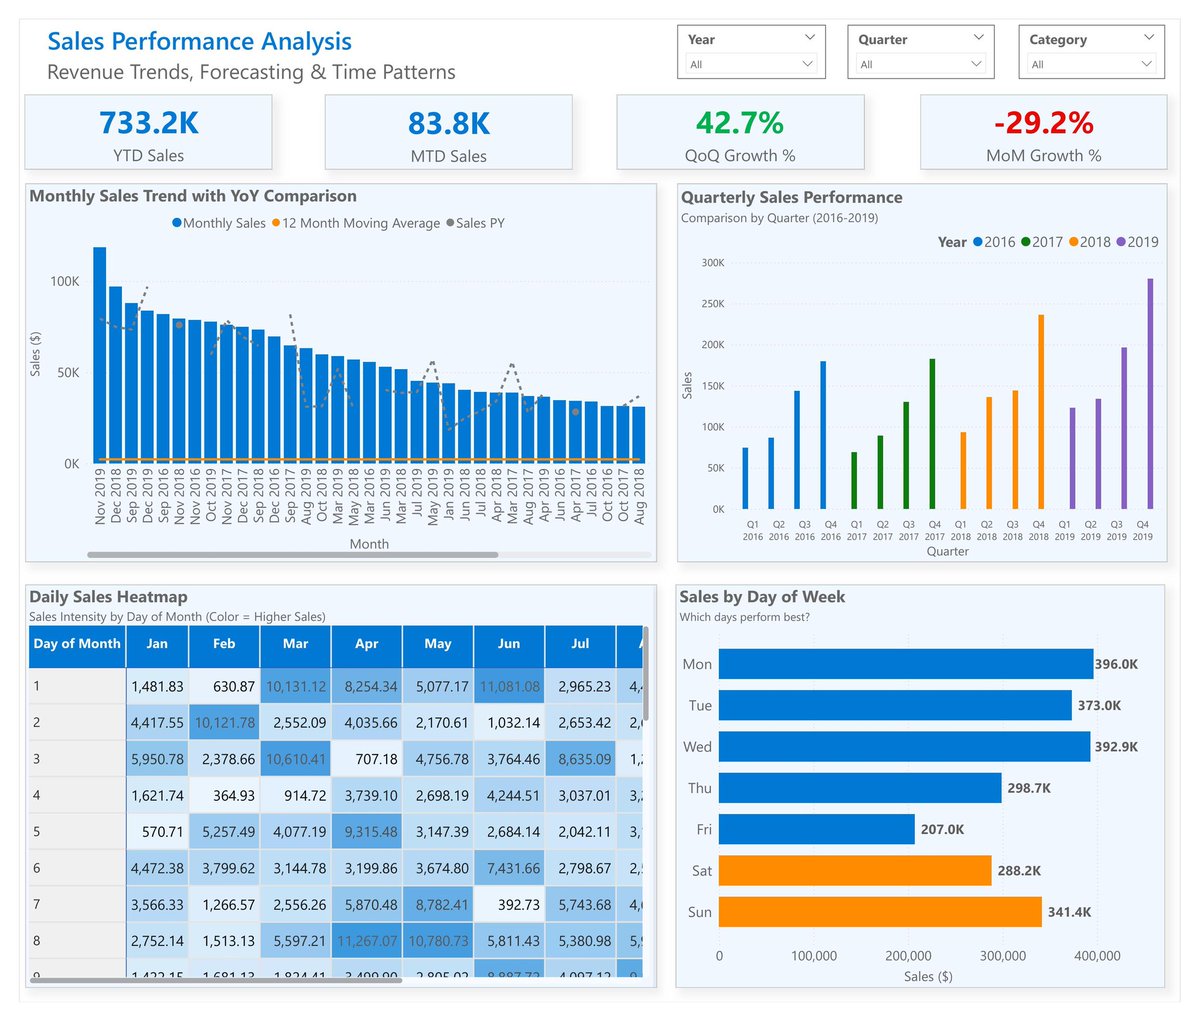The image size is (1200, 1021).
Task: Click the 341.4K Sunday data label
Action: pos(1070,912)
